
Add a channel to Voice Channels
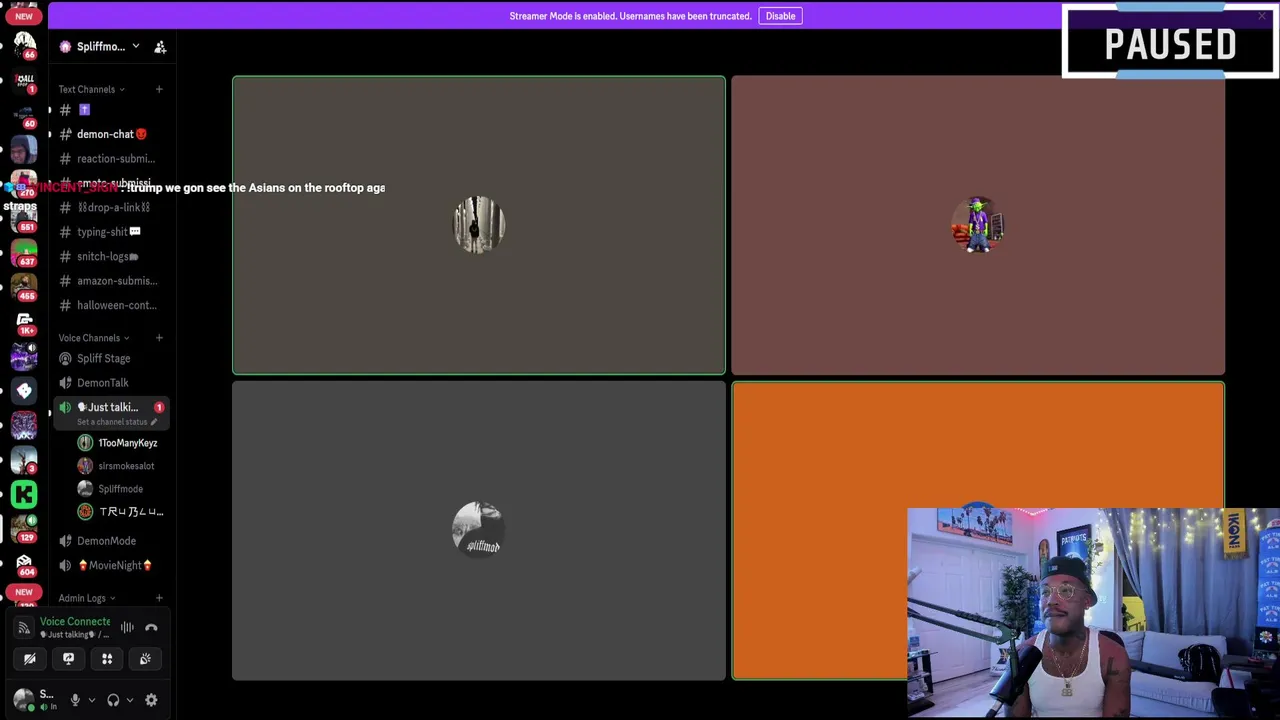(159, 338)
